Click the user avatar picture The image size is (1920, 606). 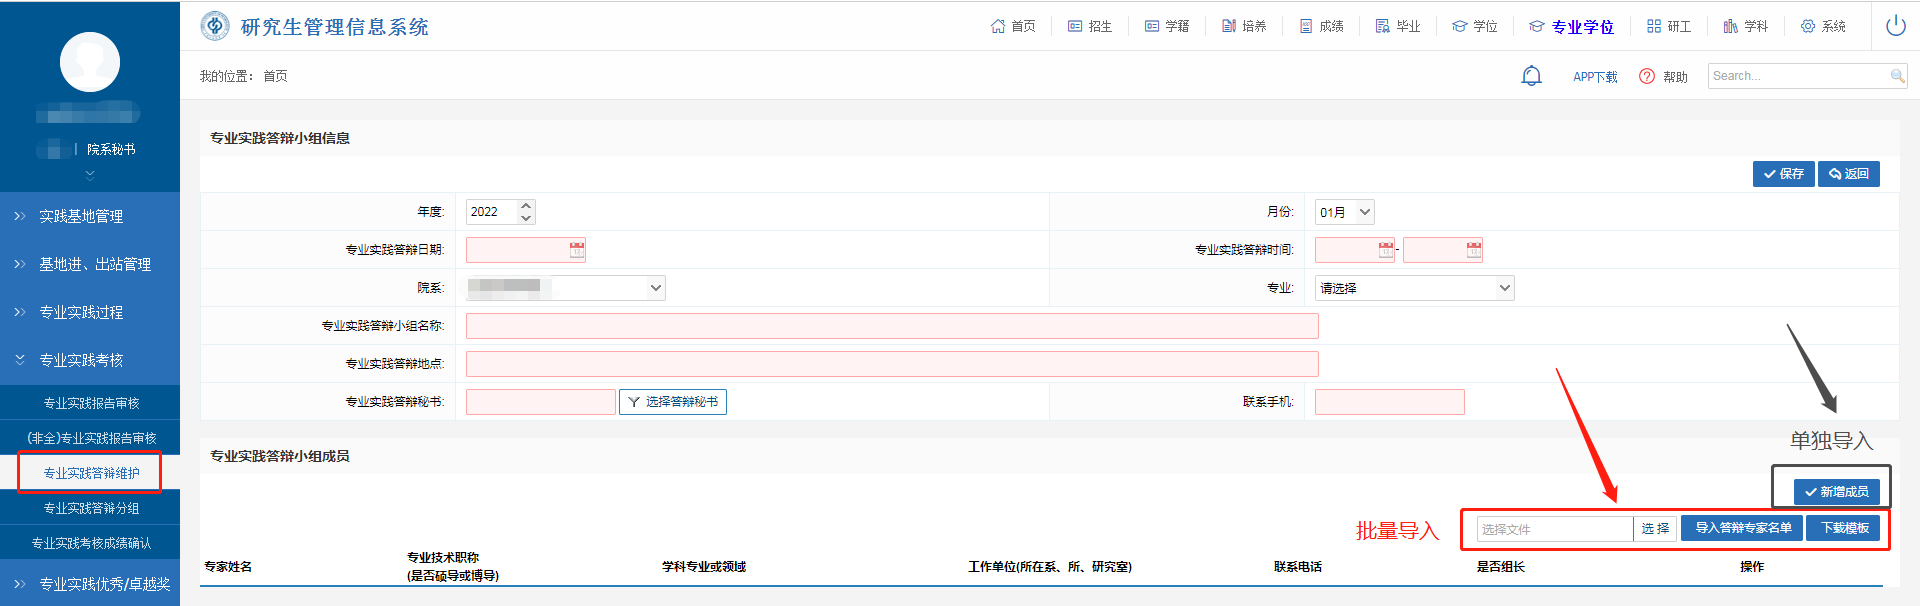tap(90, 62)
